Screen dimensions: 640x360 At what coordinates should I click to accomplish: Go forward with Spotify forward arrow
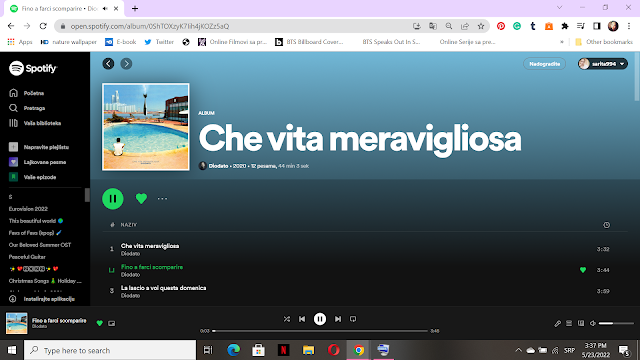click(x=126, y=64)
